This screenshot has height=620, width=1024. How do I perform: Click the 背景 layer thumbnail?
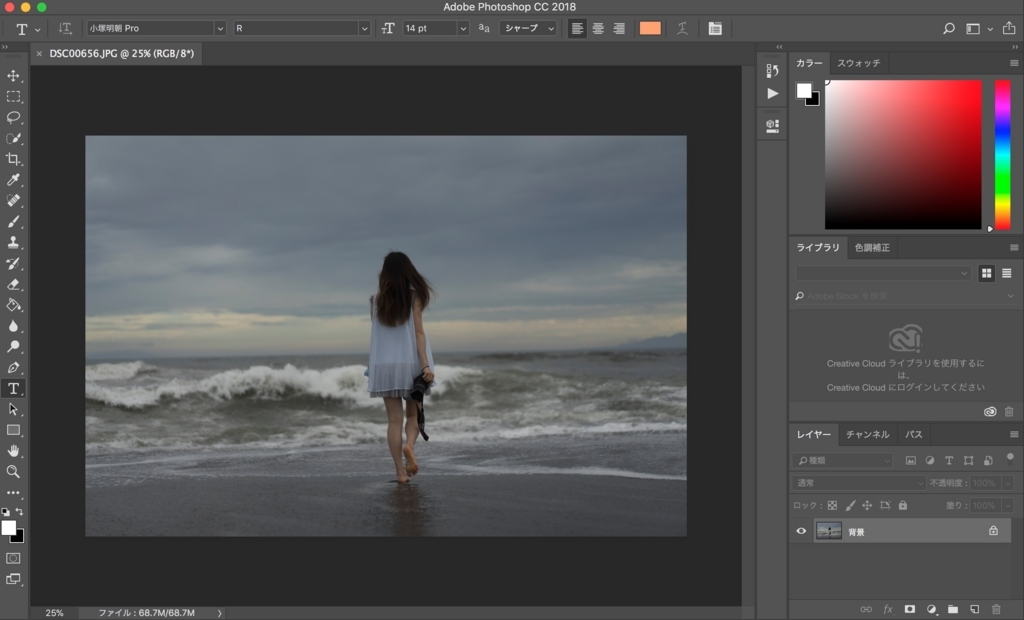tap(828, 531)
